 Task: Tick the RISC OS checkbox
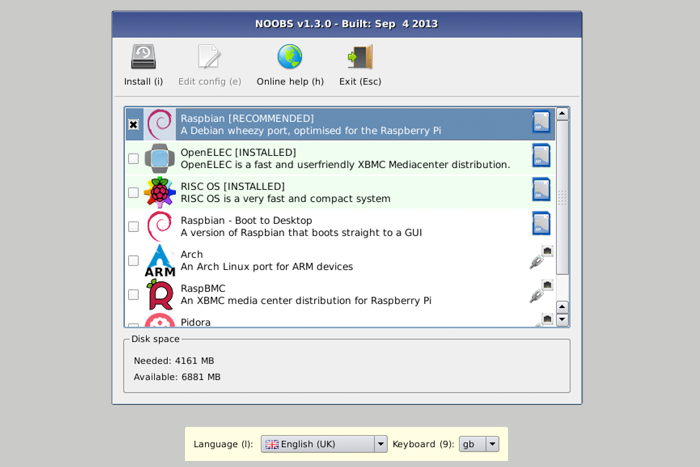pos(133,192)
